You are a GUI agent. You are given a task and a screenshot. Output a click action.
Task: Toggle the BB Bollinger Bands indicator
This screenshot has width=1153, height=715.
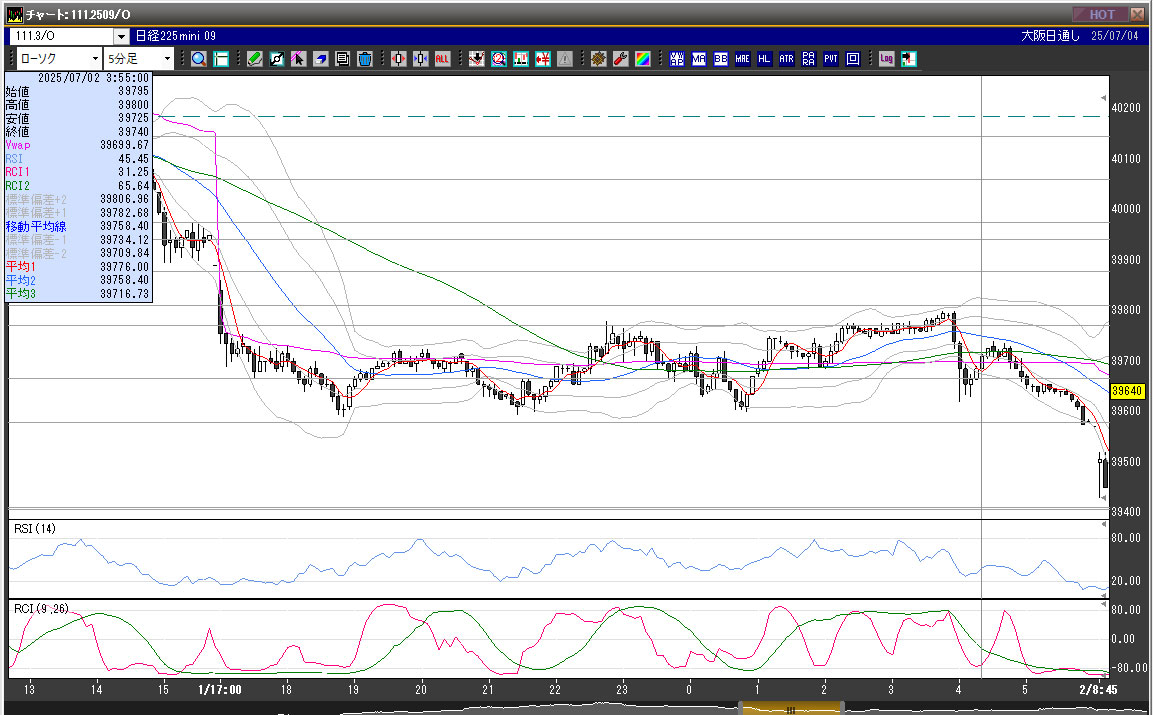[x=721, y=59]
